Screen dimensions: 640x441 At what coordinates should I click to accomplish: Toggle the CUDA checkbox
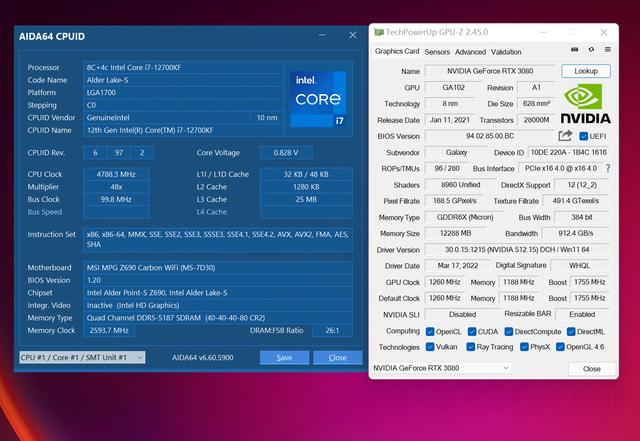[x=472, y=332]
